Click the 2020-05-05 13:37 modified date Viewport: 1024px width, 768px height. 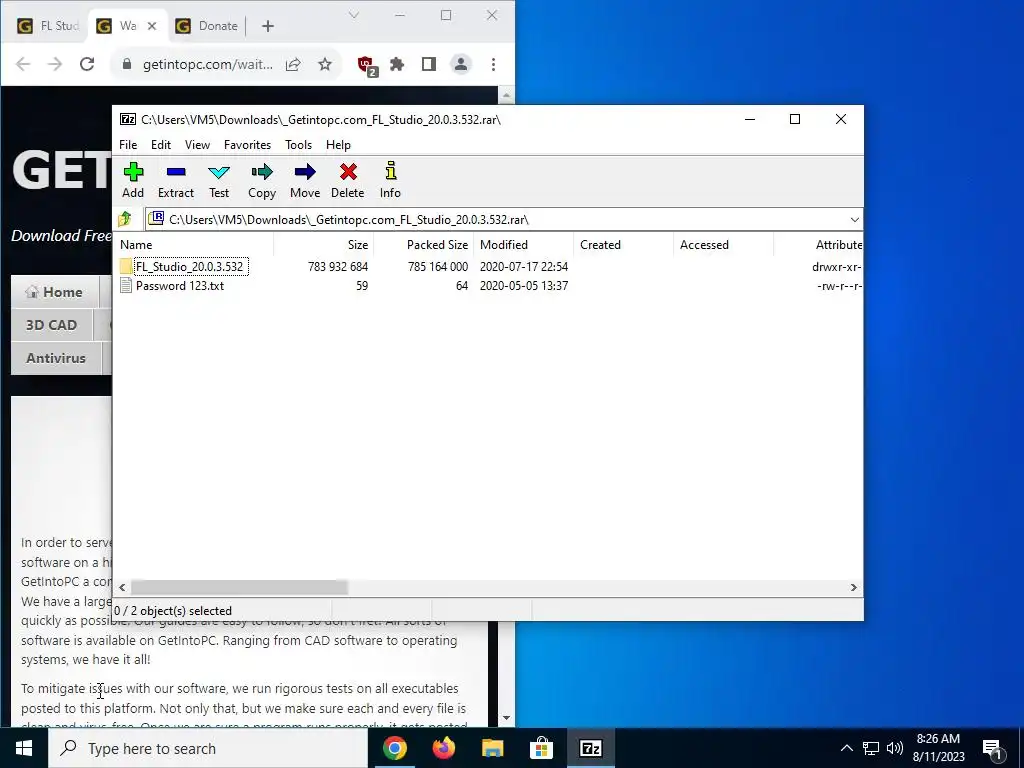pos(524,285)
